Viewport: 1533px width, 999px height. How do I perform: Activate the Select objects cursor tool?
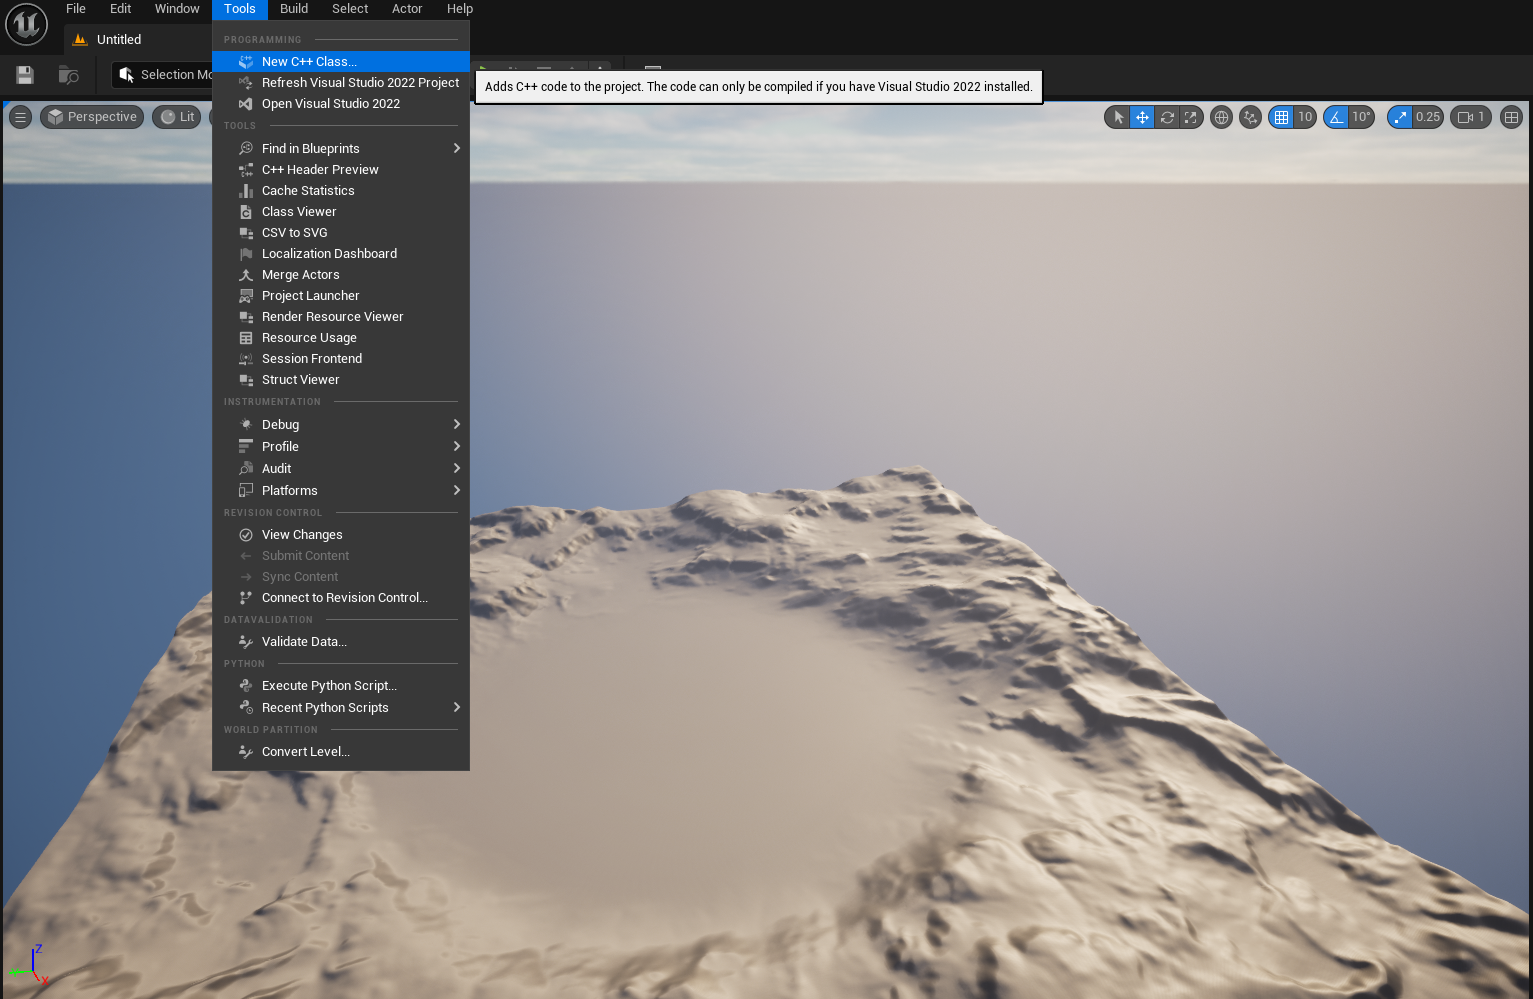tap(1118, 117)
